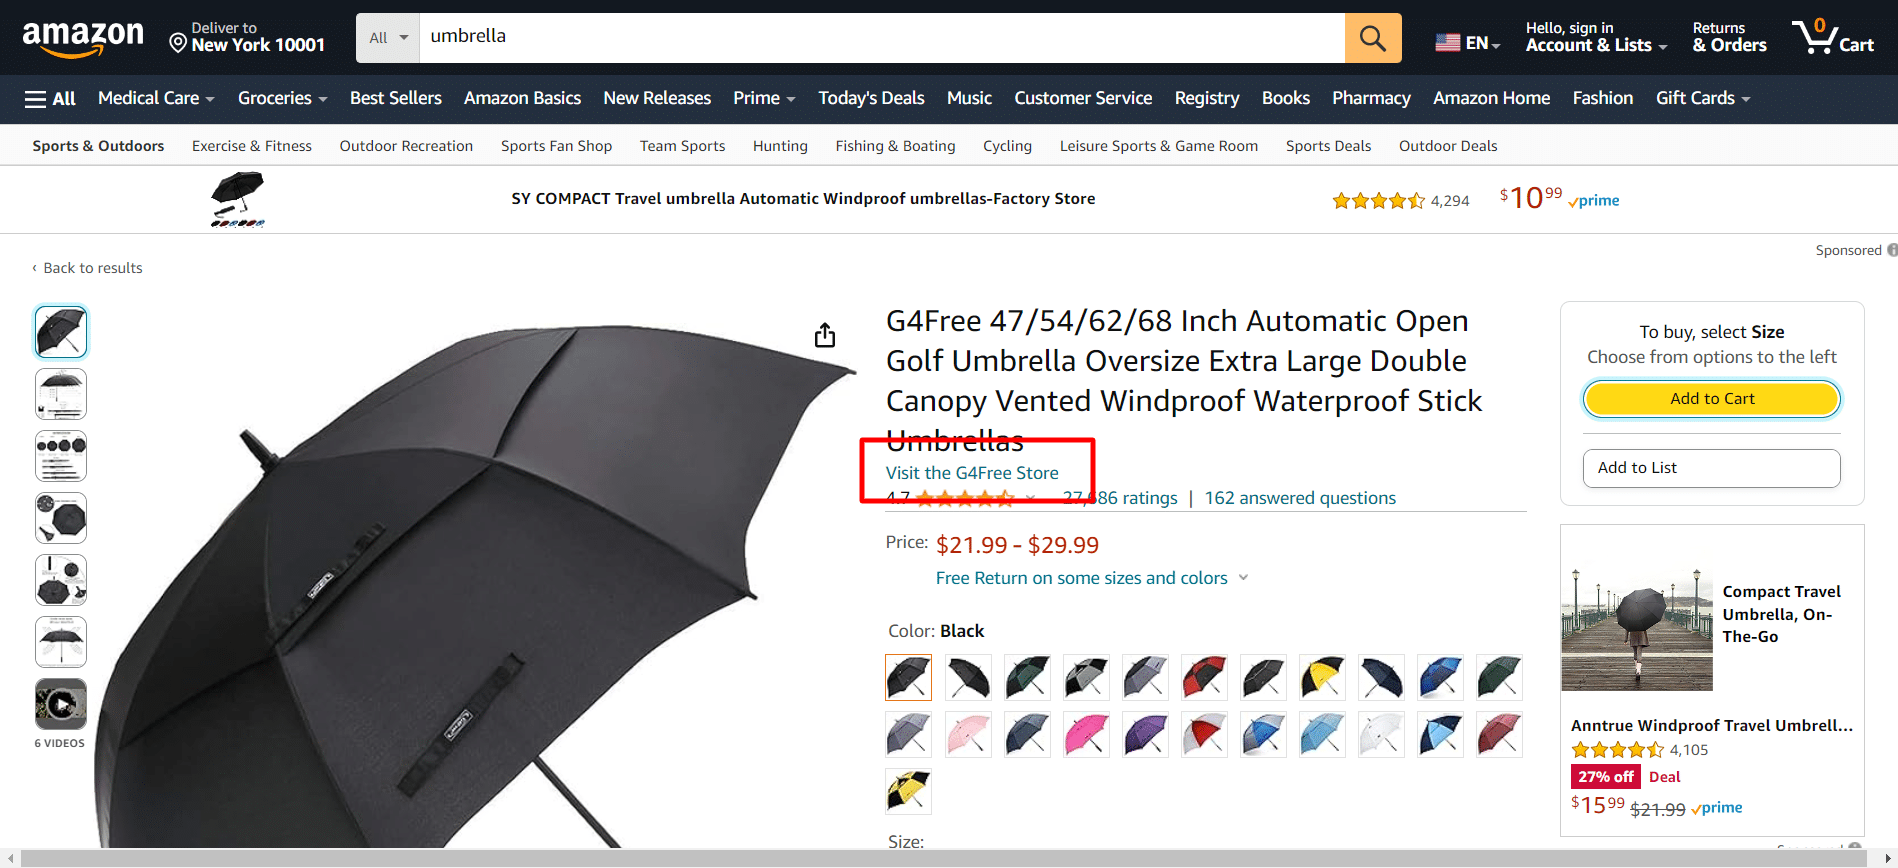Expand Free Return details chevron

(1243, 577)
